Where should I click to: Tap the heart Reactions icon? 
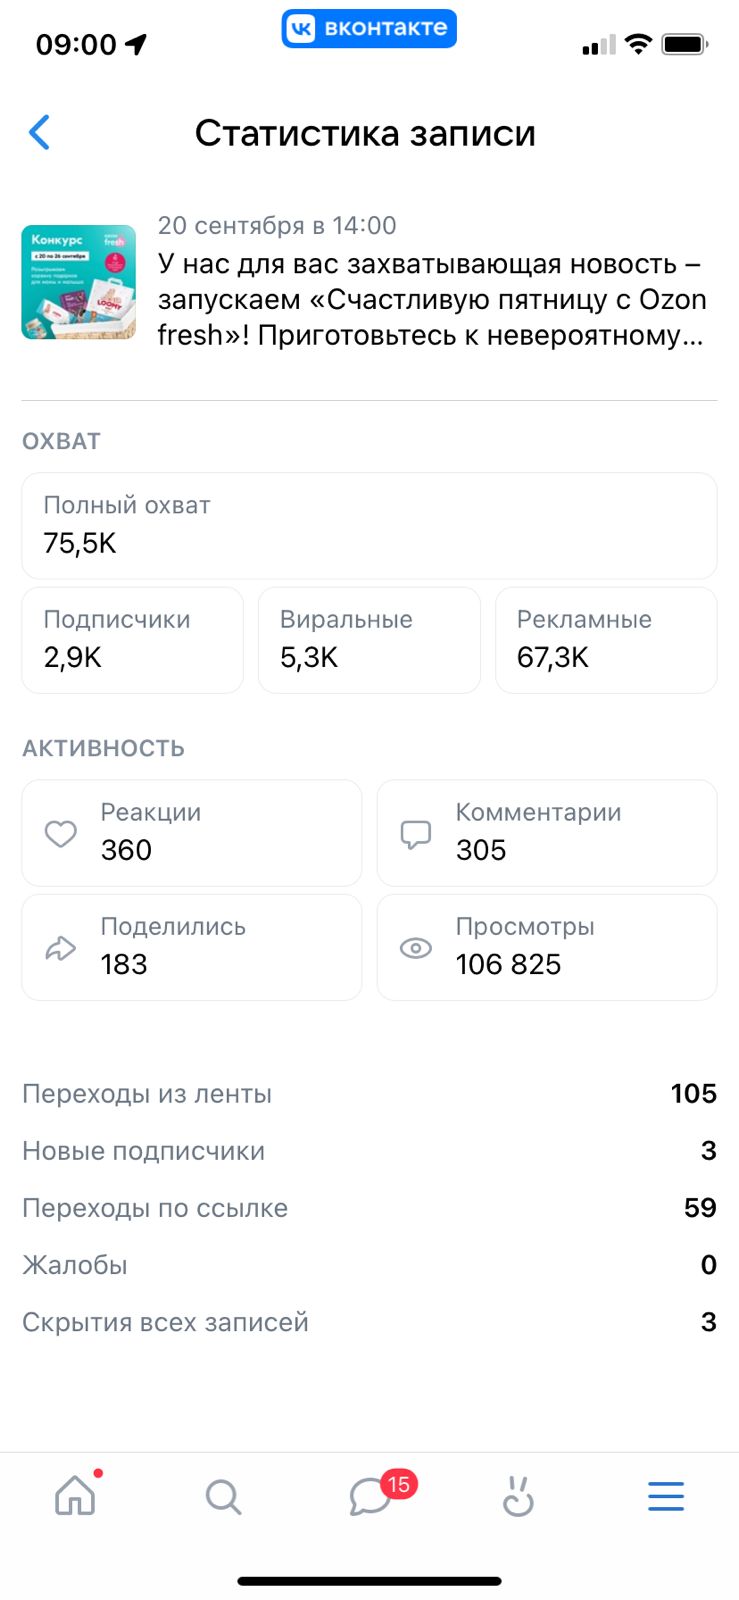click(61, 833)
